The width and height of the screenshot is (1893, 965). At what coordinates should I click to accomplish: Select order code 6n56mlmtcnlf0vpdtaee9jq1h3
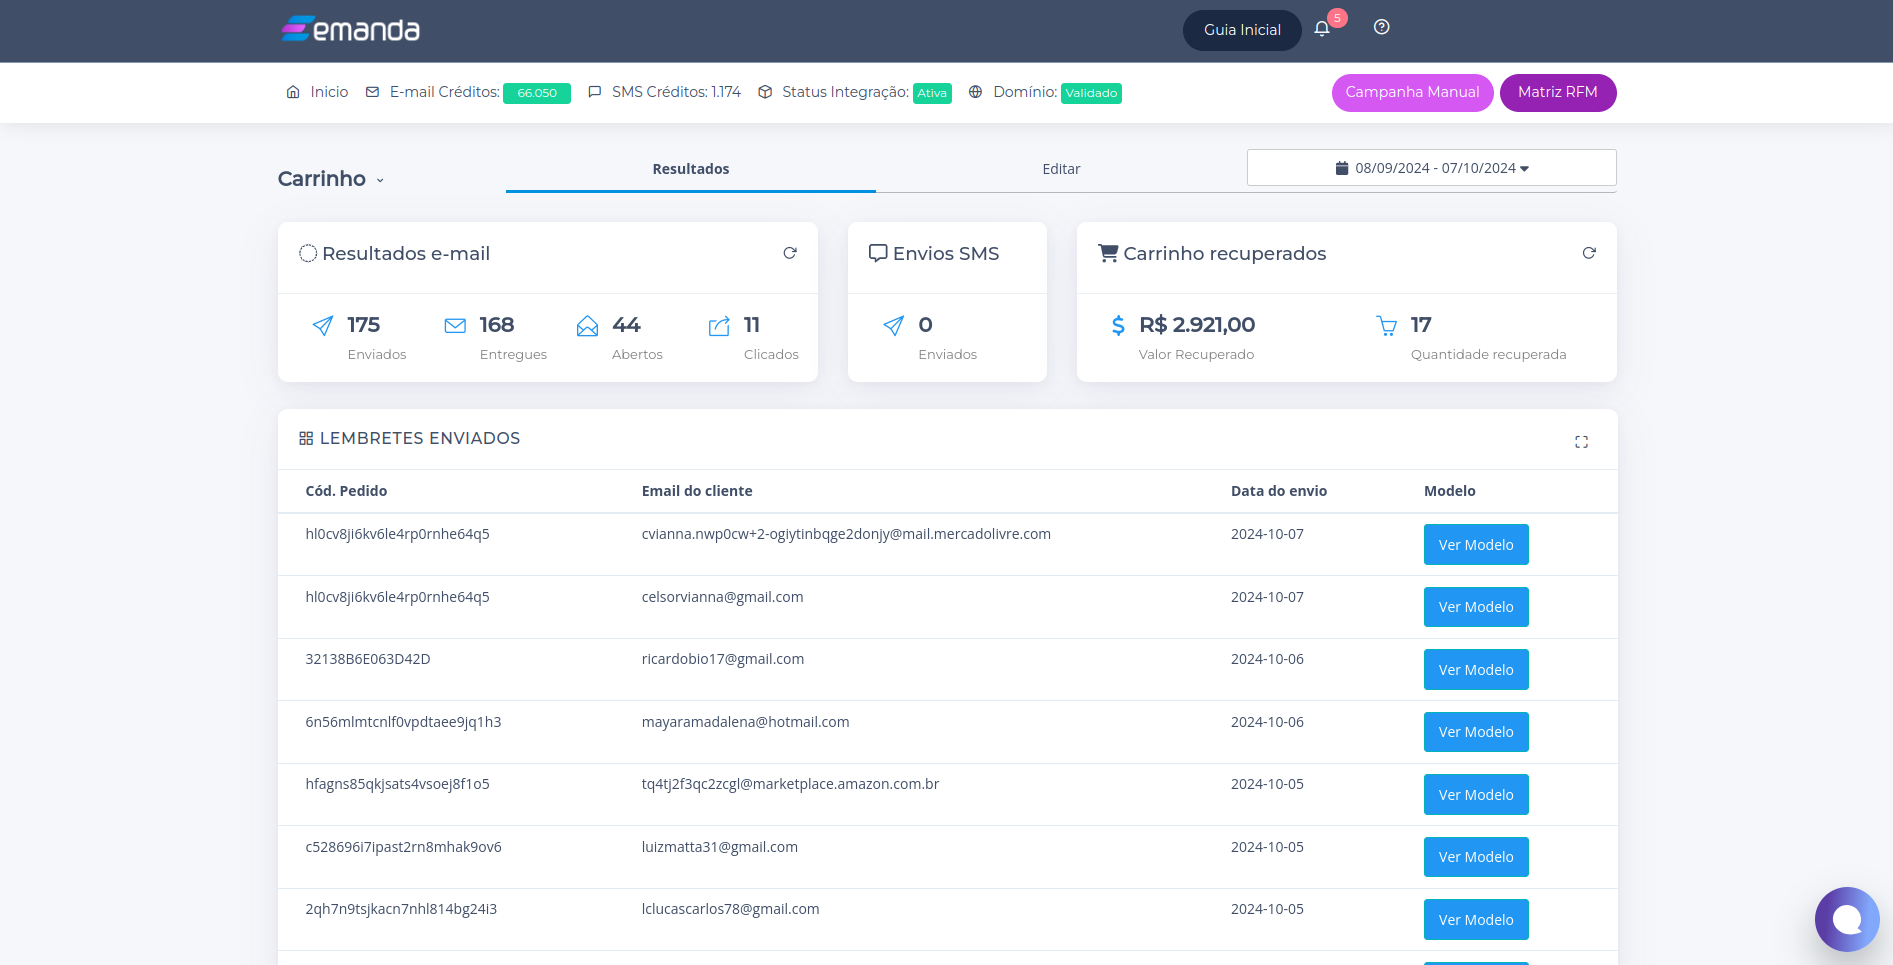point(403,722)
